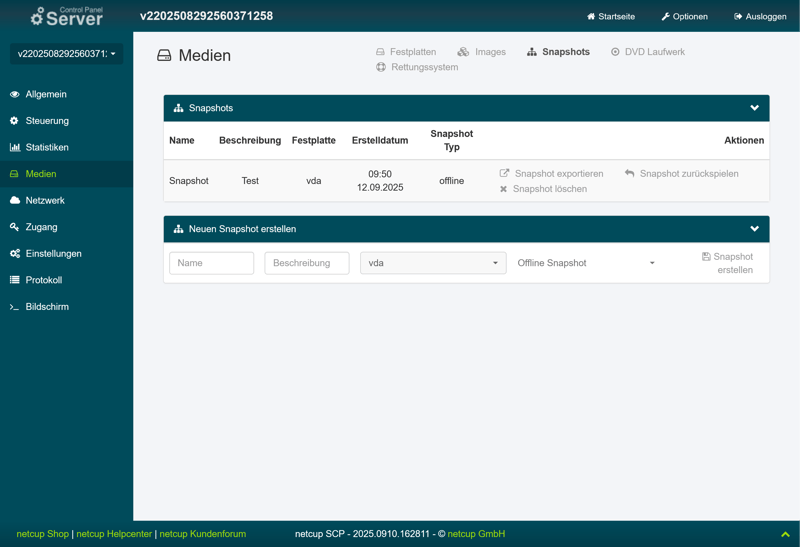800x547 pixels.
Task: Click the Statistiken chart icon in sidebar
Action: [x=15, y=147]
